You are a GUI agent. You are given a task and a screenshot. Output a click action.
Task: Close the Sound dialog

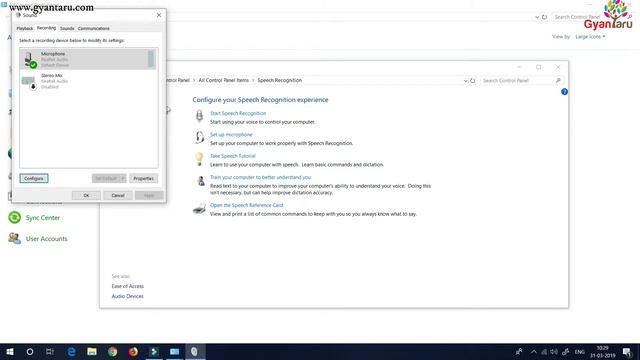[x=159, y=15]
